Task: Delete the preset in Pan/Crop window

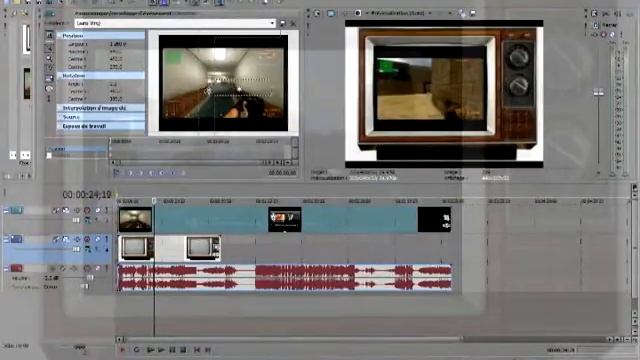Action: [293, 24]
